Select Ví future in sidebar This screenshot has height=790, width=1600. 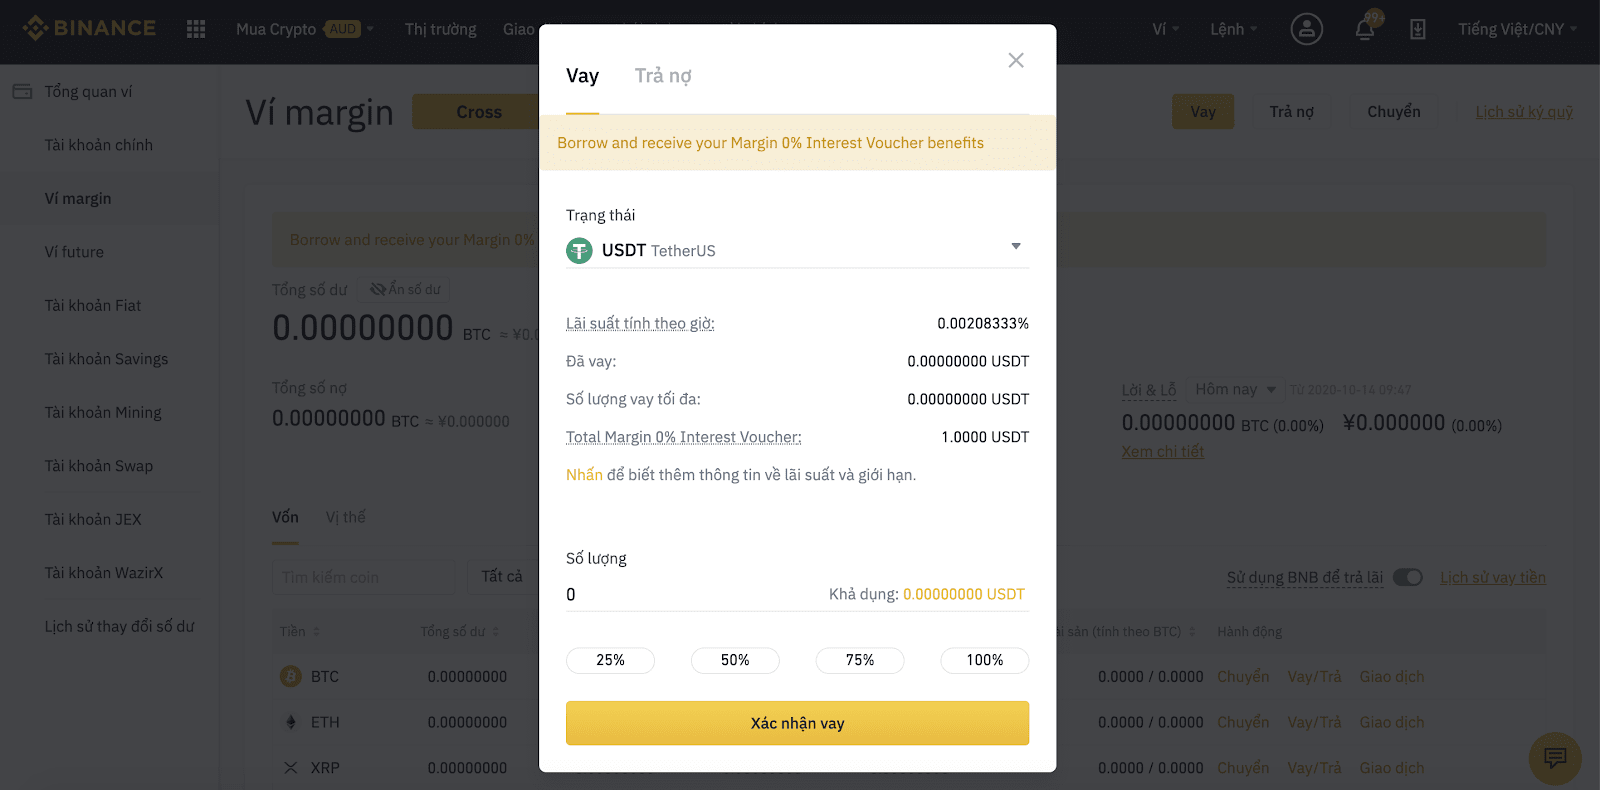74,252
